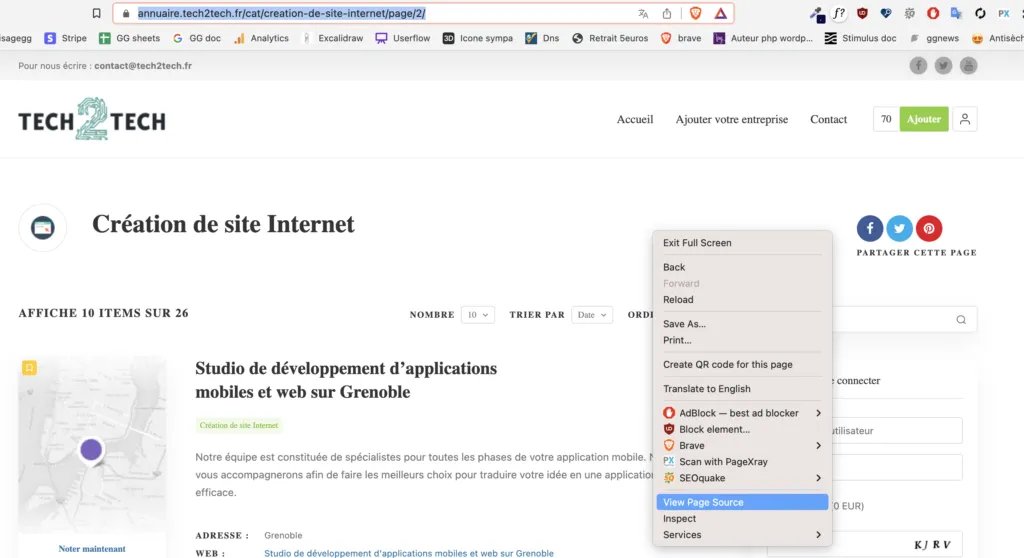Image resolution: width=1024 pixels, height=558 pixels.
Task: Open Brave Rewards triangle icon
Action: click(720, 13)
